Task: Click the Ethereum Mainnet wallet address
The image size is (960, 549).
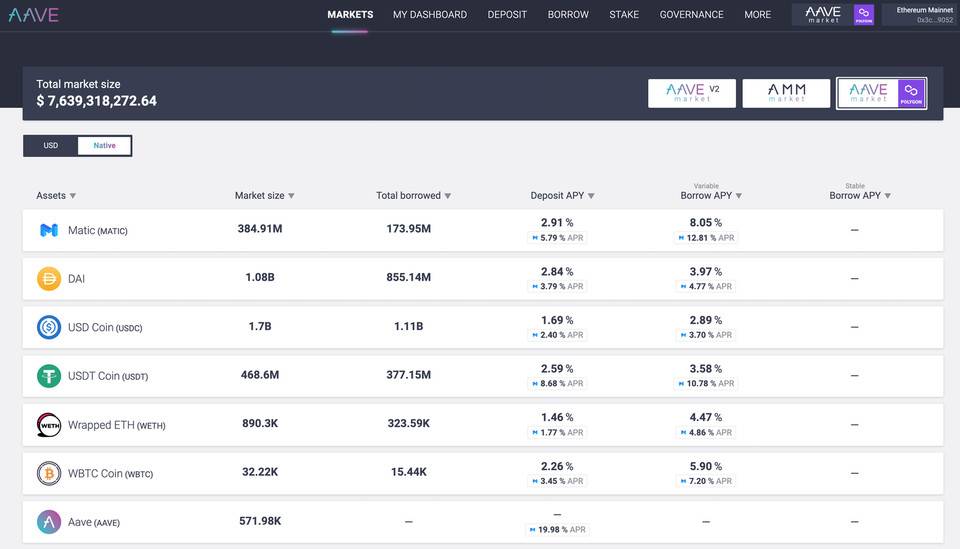Action: pos(935,20)
